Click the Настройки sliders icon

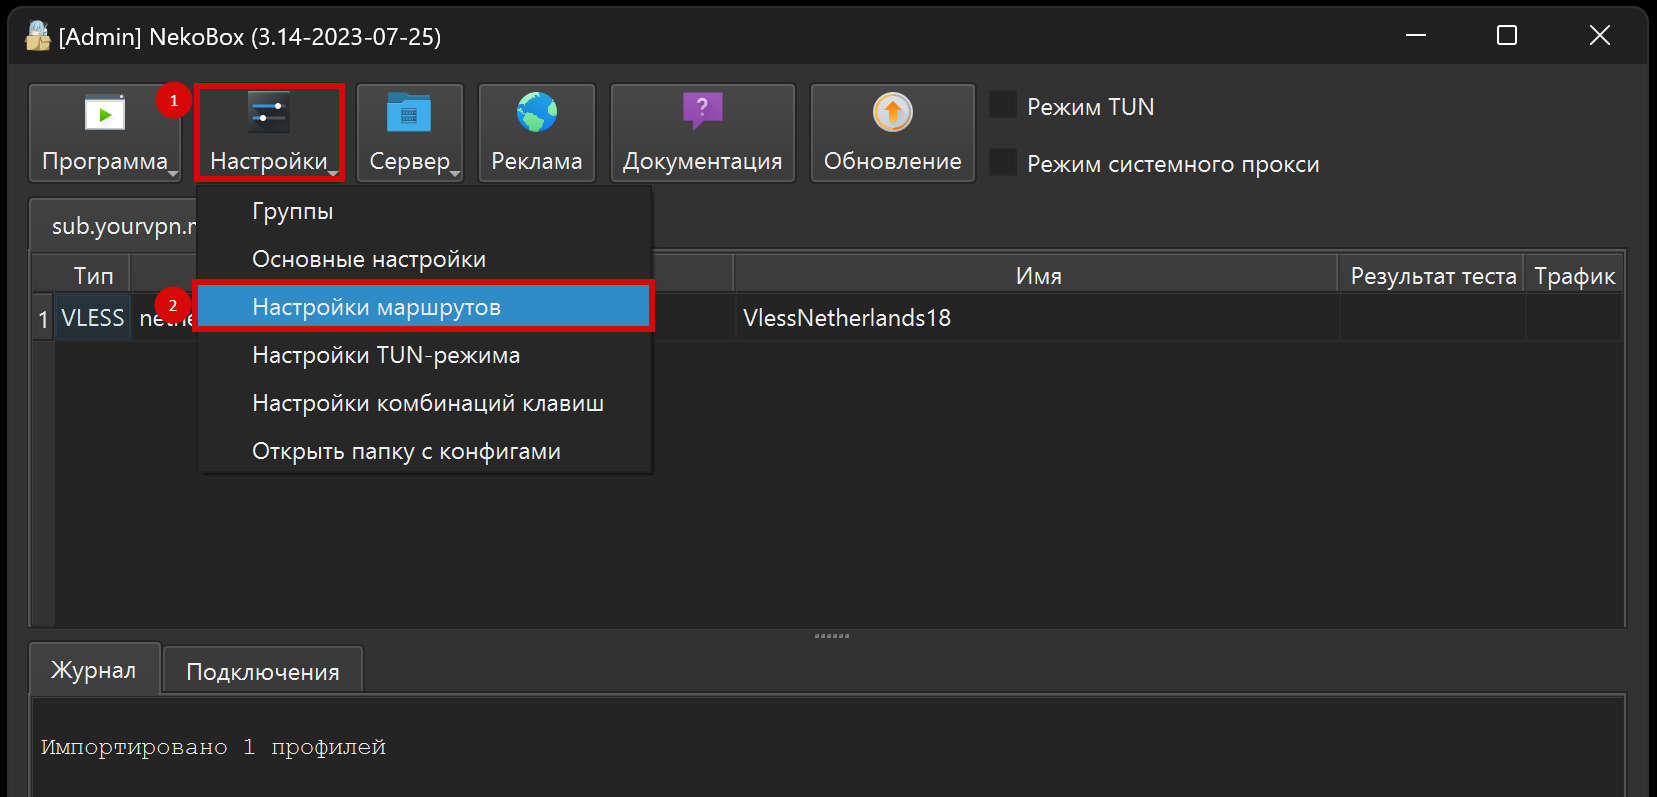tap(268, 113)
